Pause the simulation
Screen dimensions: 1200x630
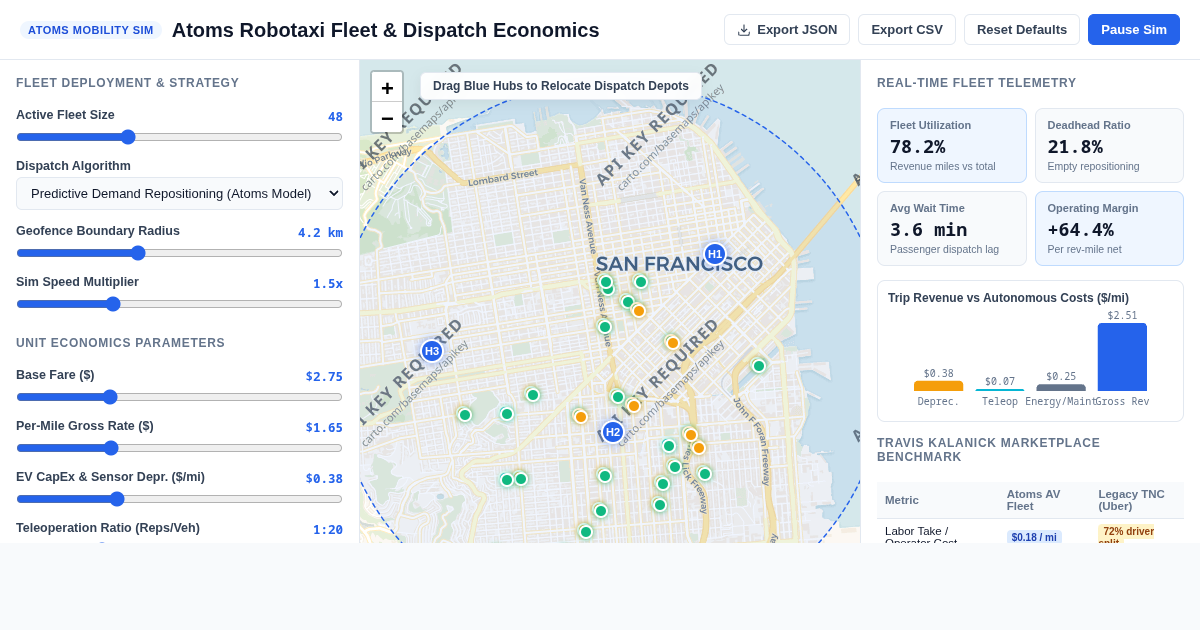1134,30
